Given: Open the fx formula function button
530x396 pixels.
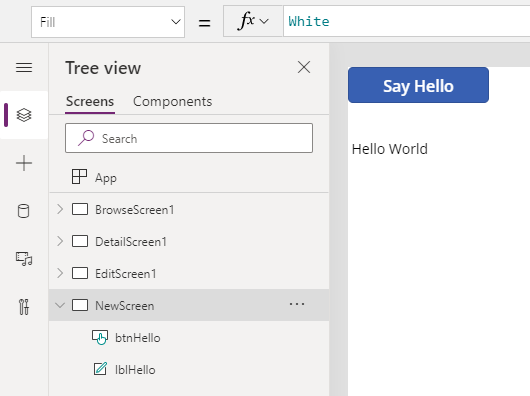Looking at the screenshot, I should [253, 21].
